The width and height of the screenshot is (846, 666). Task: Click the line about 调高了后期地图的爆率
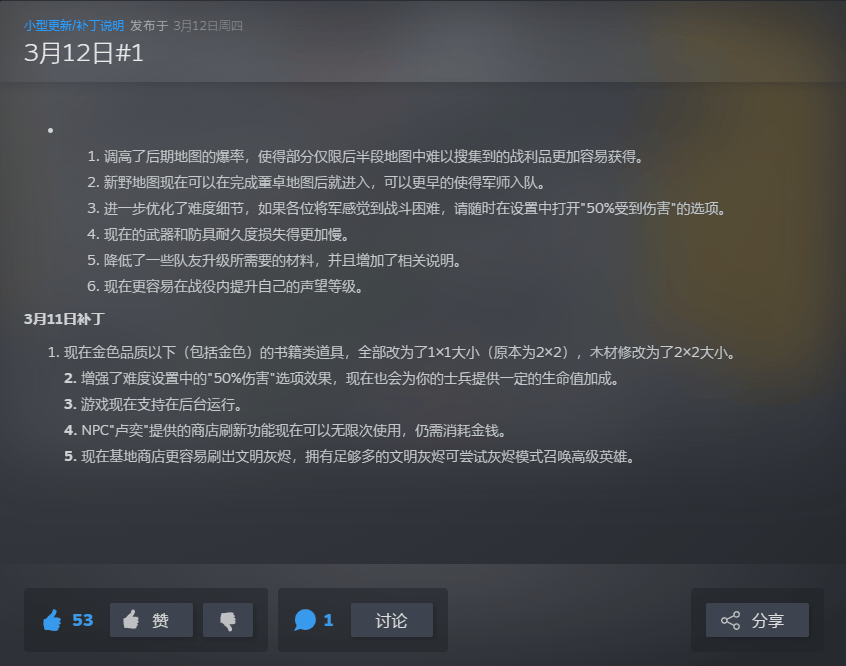[365, 157]
